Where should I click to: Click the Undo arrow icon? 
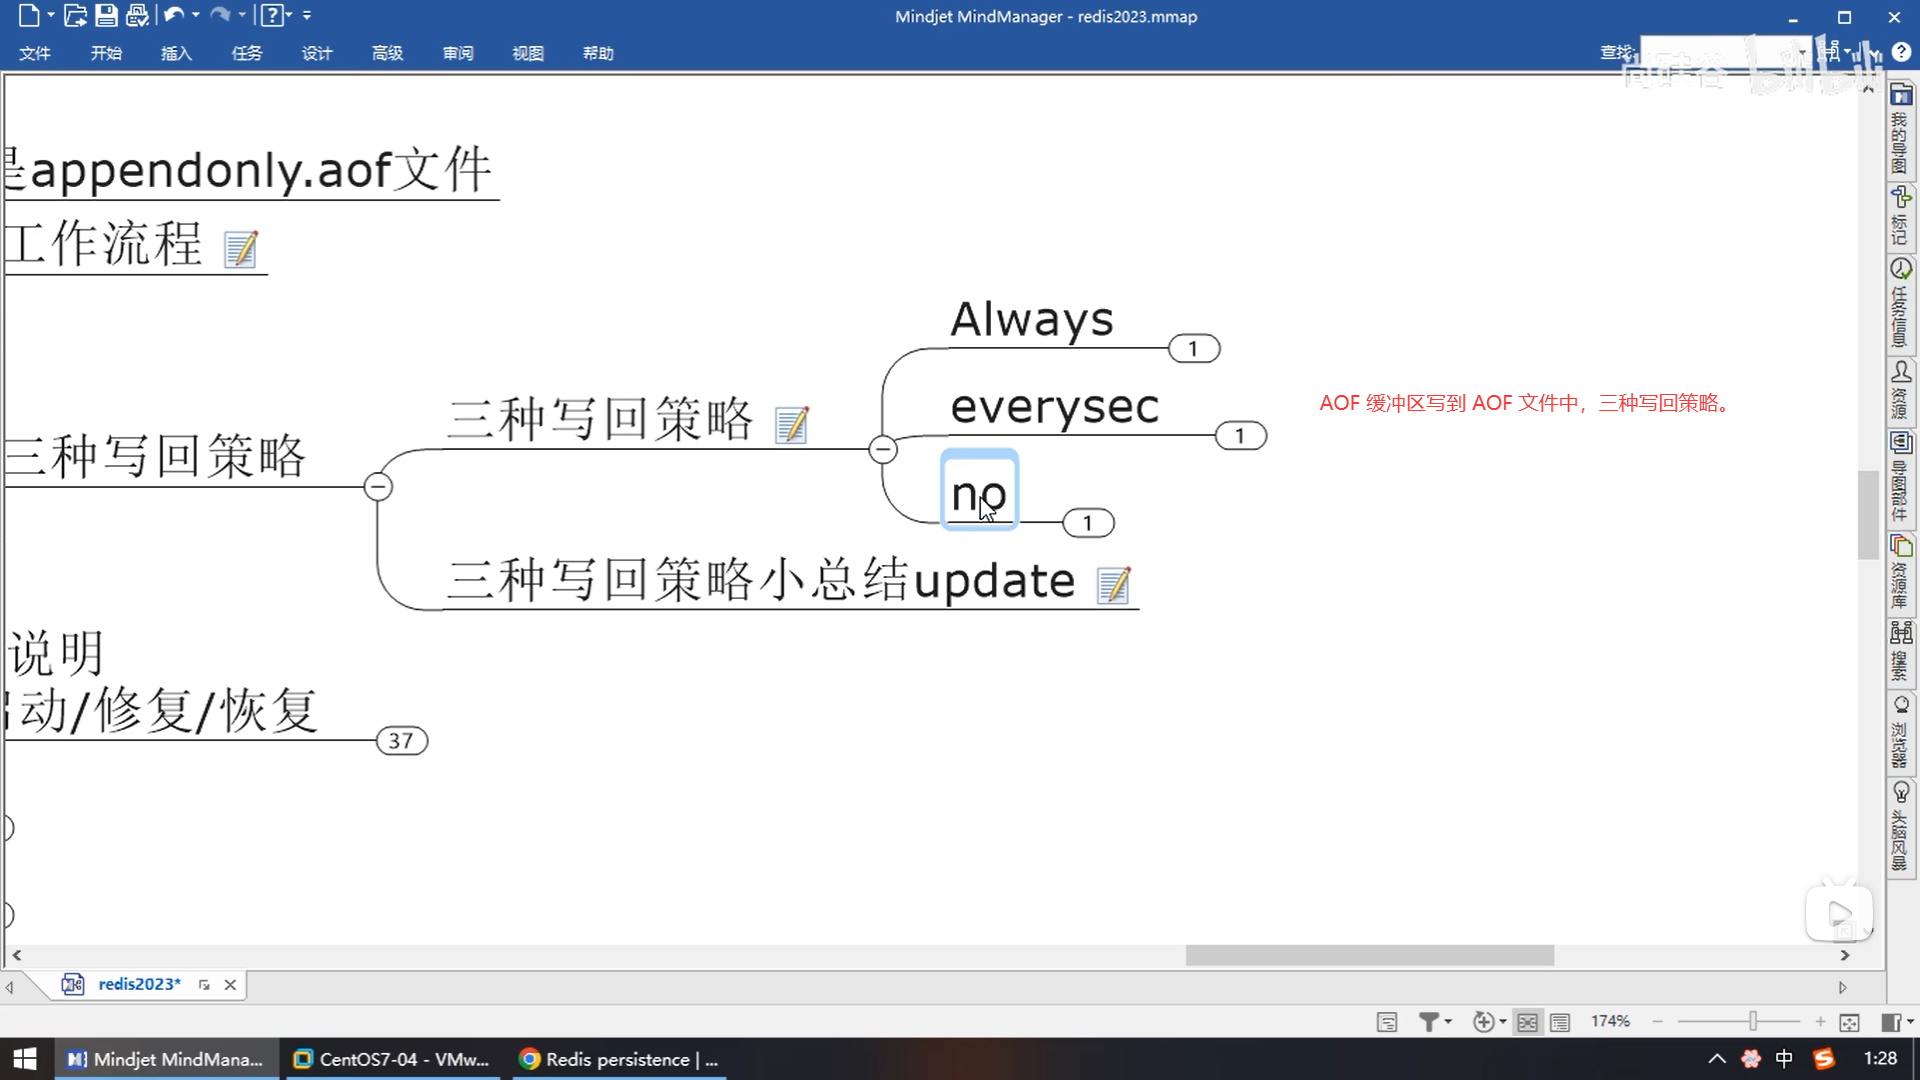pyautogui.click(x=174, y=15)
